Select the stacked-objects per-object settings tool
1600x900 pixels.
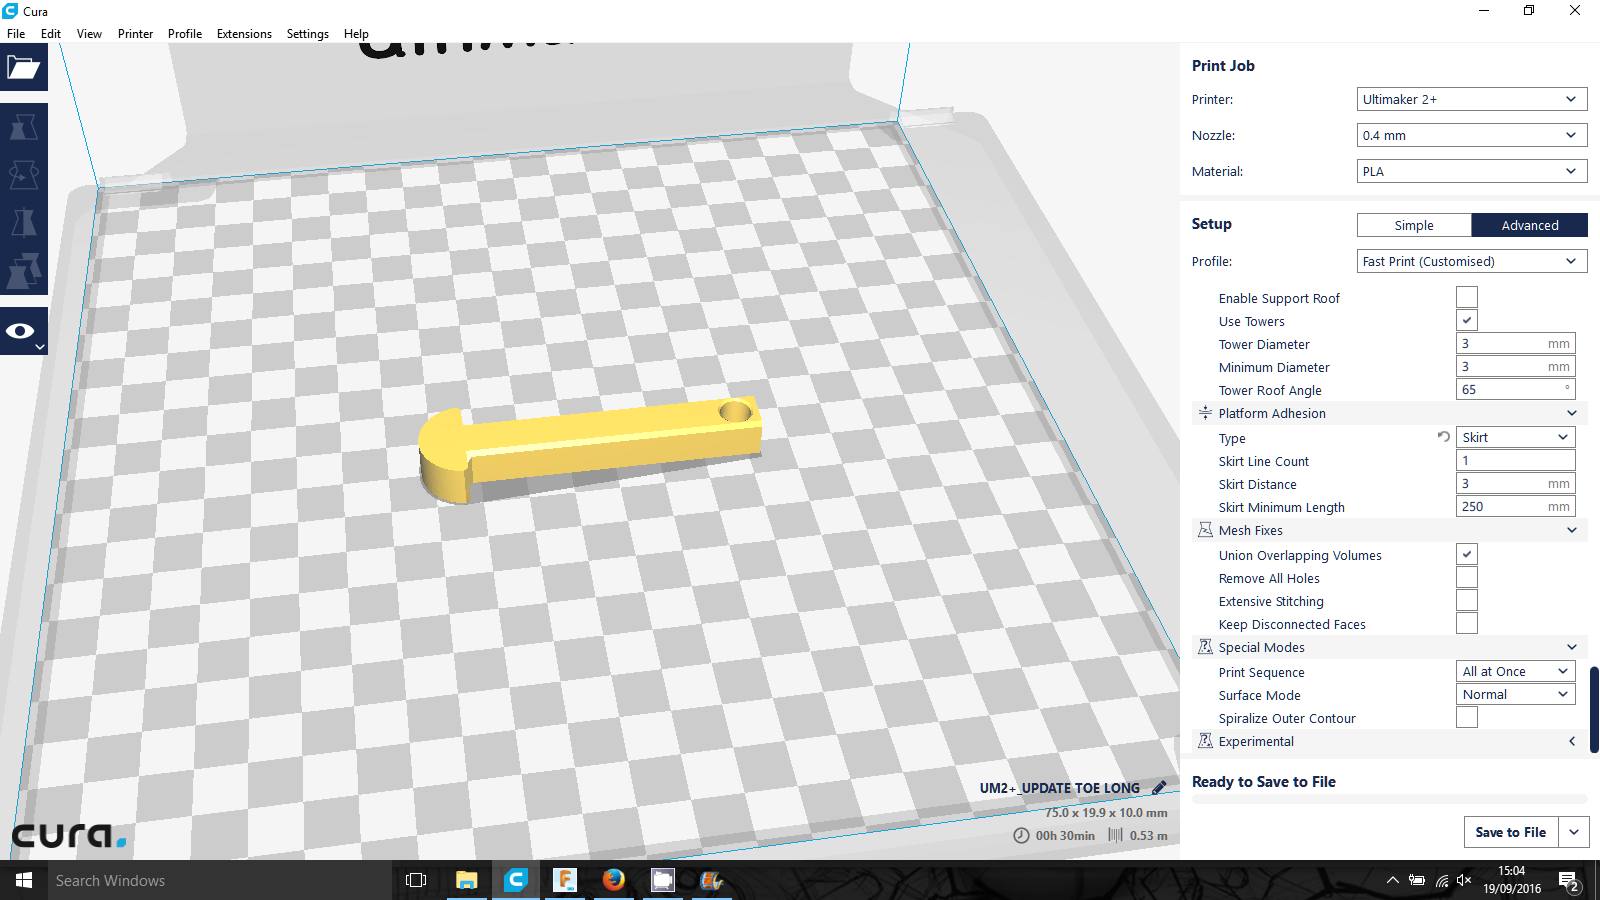23,270
